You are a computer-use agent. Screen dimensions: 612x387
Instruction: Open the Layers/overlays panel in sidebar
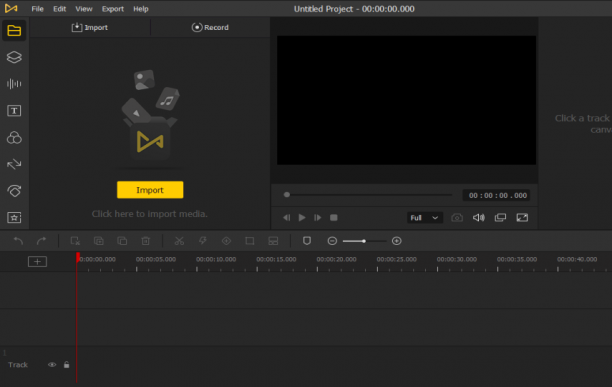14,57
